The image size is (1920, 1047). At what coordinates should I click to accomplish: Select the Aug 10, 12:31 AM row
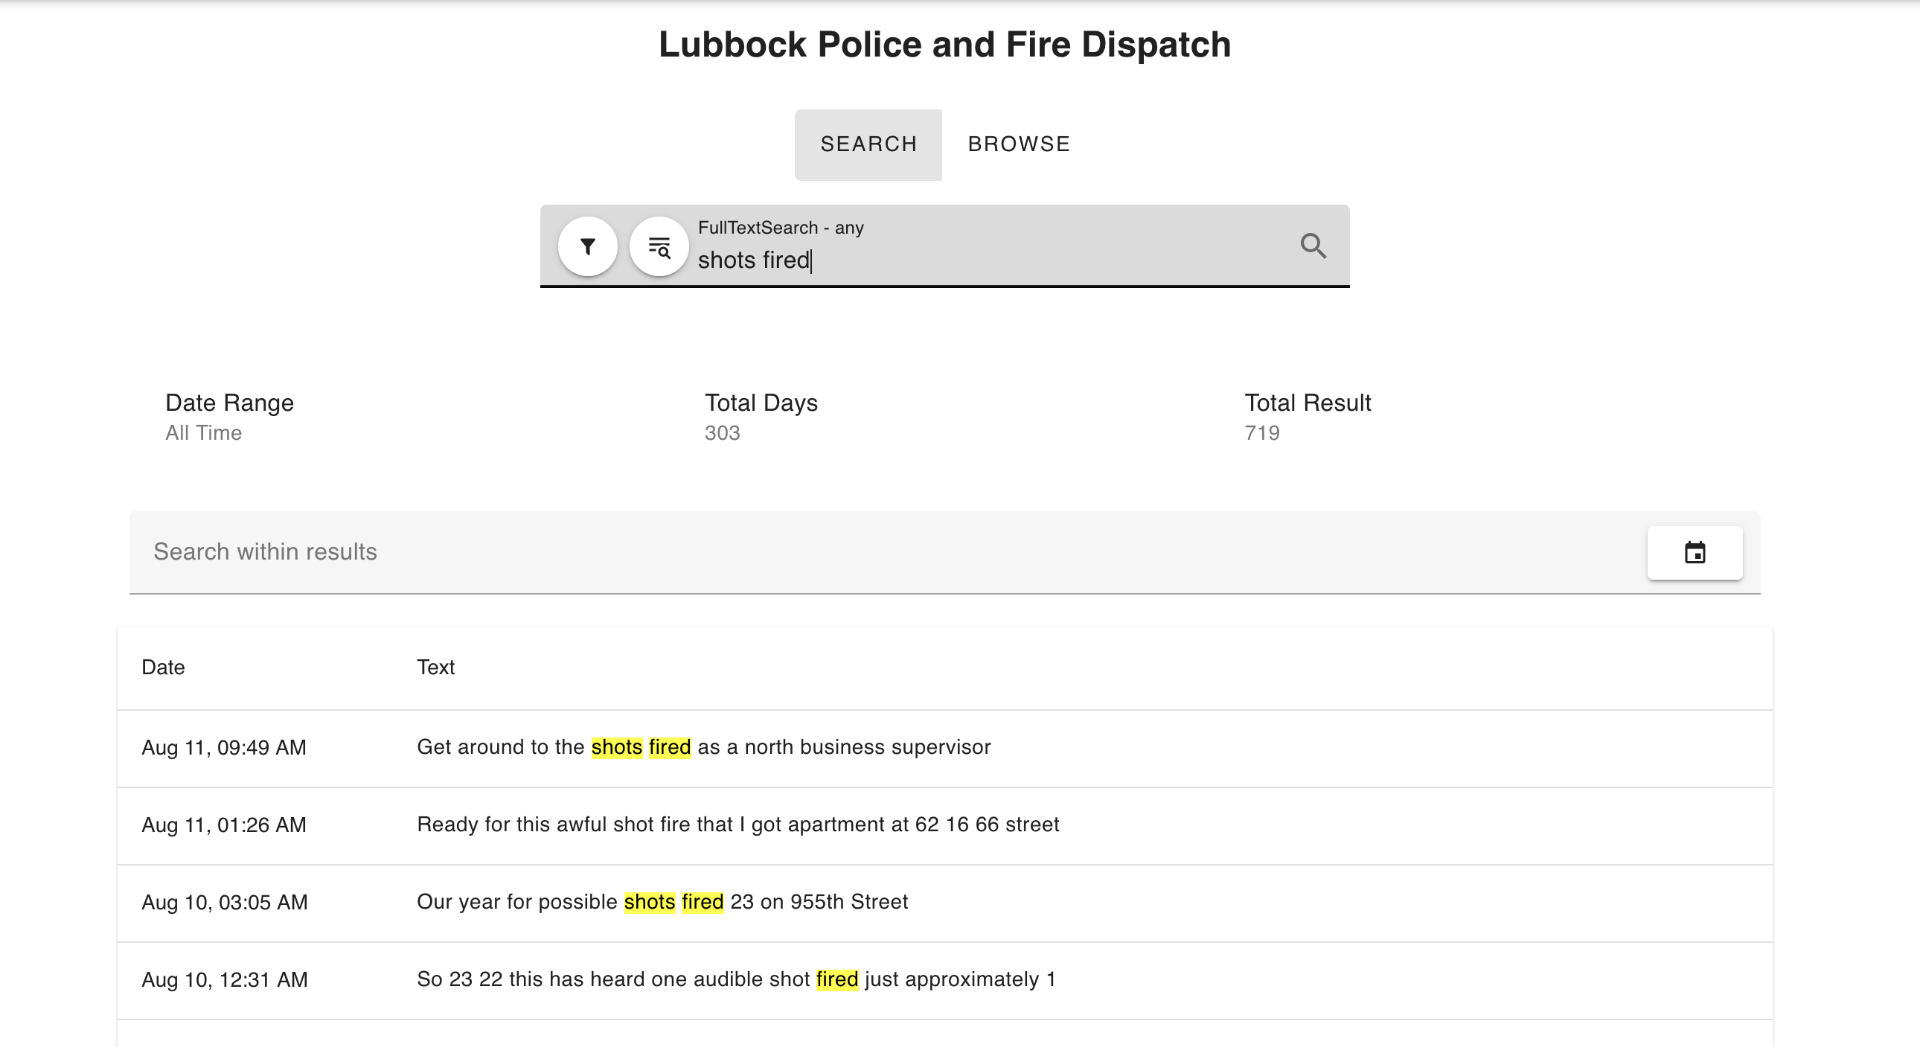coord(224,980)
